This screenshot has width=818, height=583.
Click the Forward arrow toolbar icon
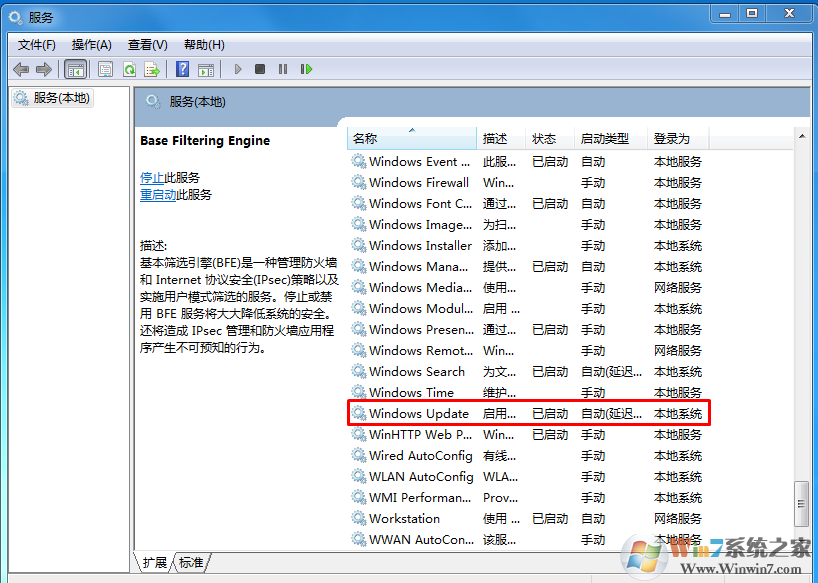pos(43,69)
